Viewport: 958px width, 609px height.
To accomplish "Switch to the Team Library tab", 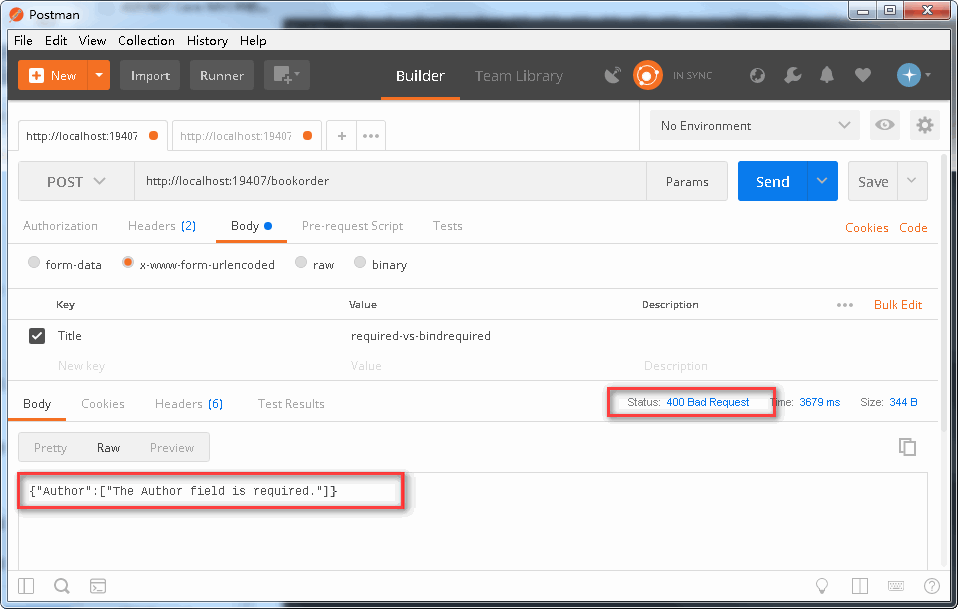I will (x=519, y=76).
